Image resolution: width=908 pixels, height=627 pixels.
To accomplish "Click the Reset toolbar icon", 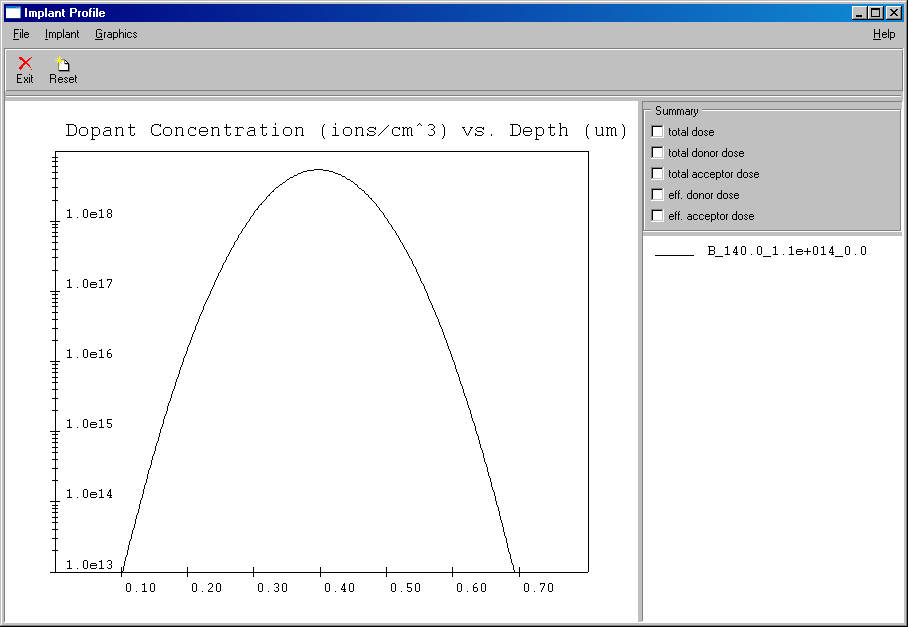I will coord(63,63).
